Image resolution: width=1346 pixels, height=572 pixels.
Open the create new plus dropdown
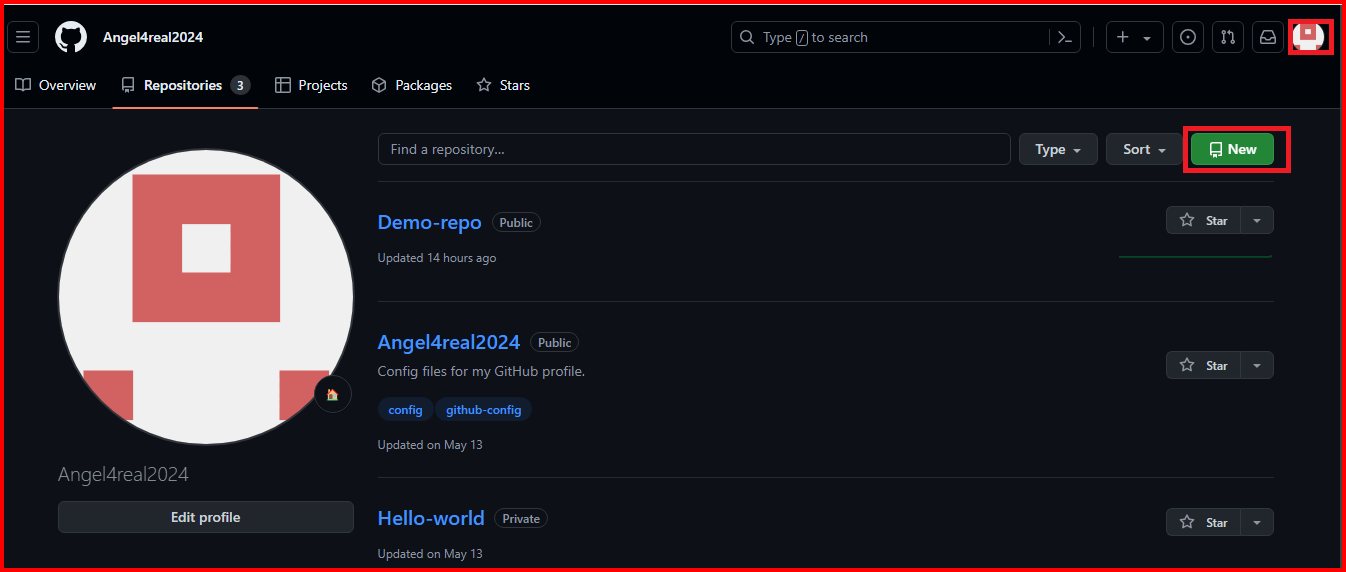coord(1134,37)
